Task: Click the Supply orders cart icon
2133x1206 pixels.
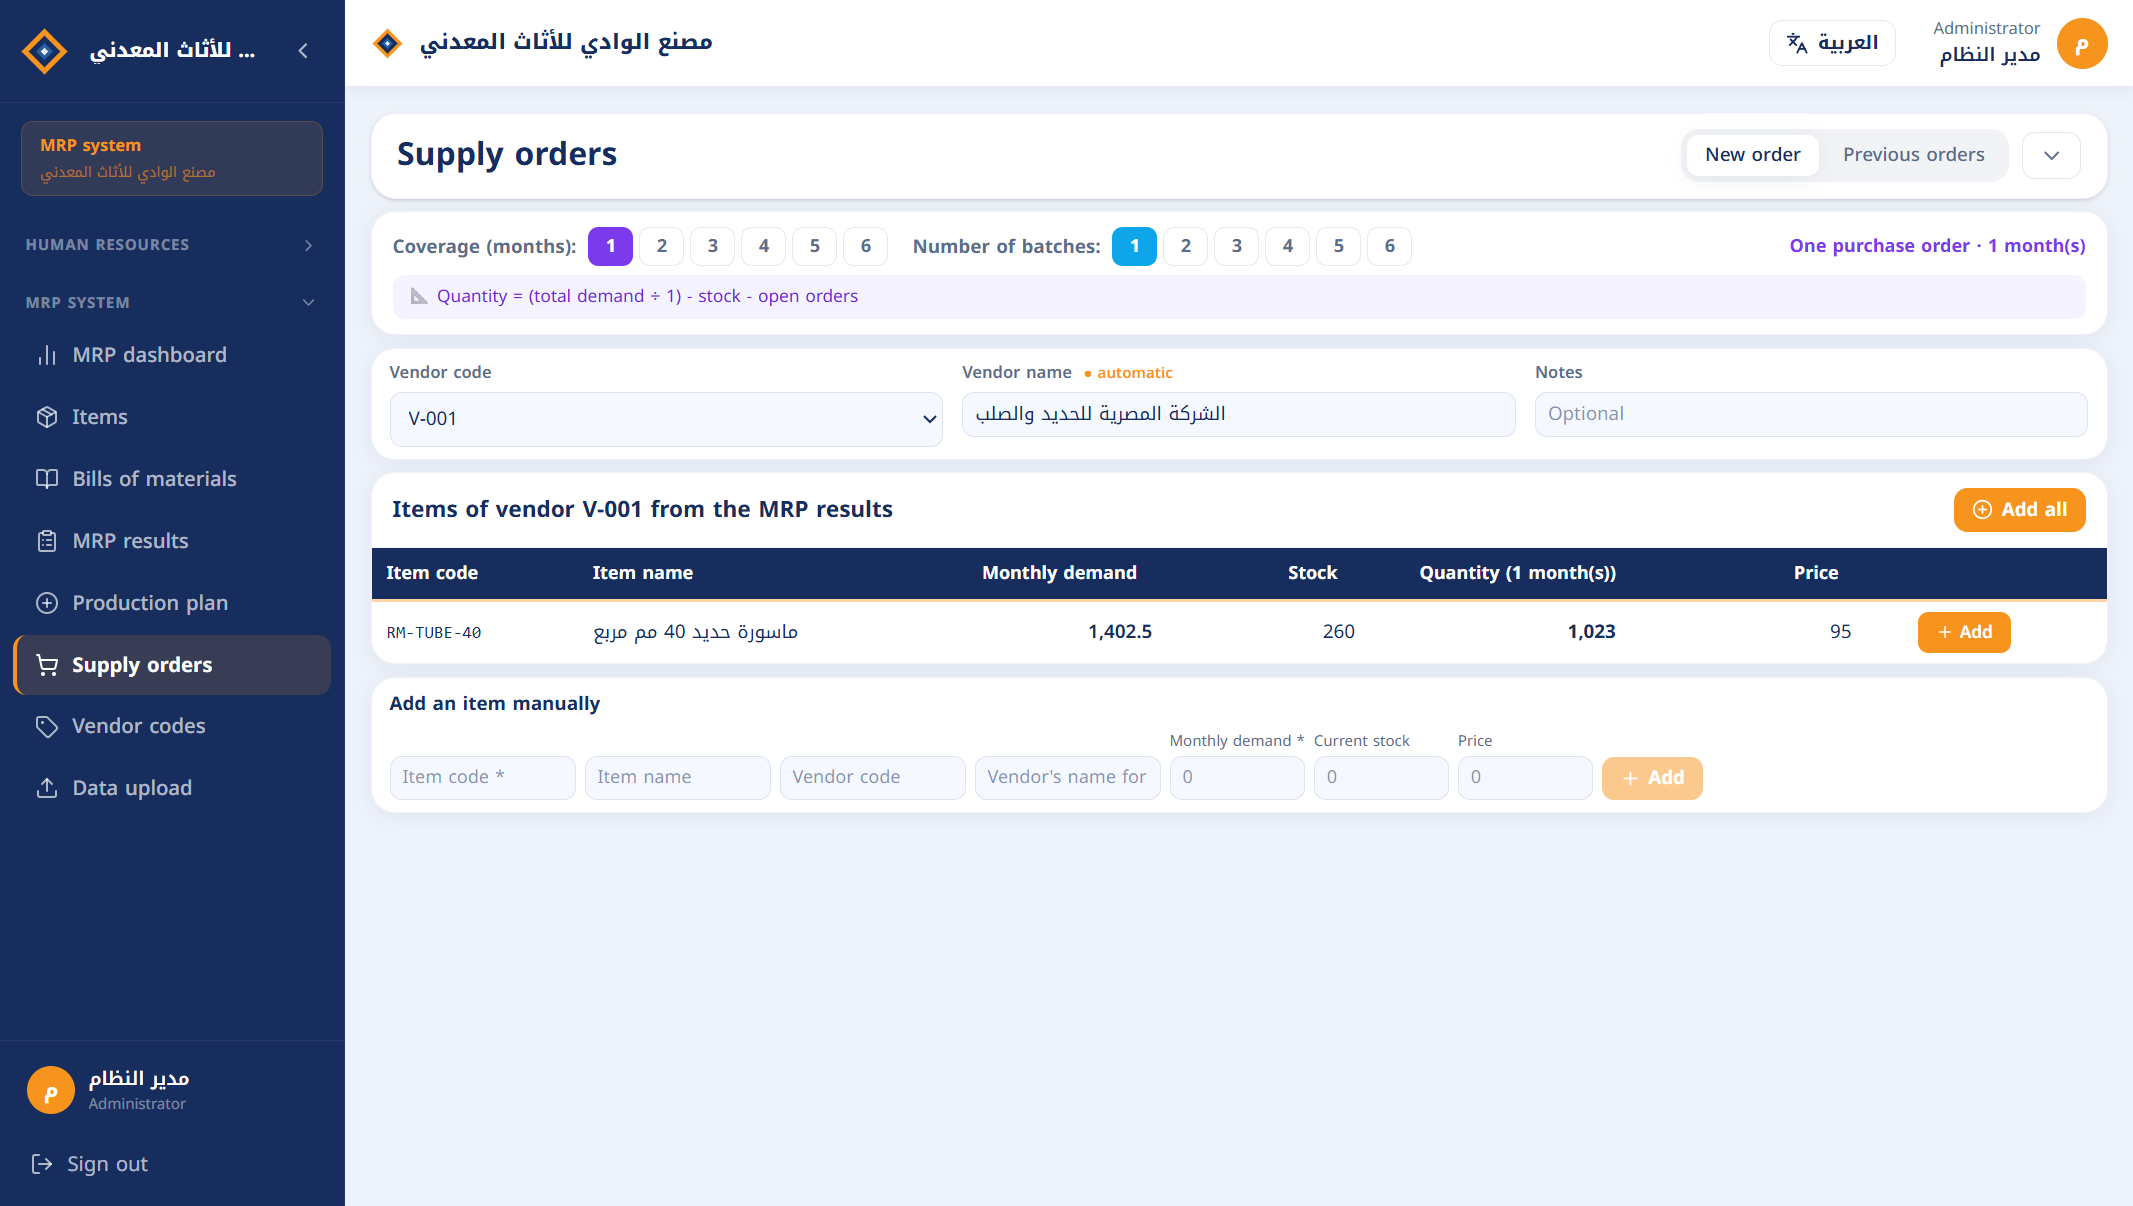Action: (x=47, y=665)
